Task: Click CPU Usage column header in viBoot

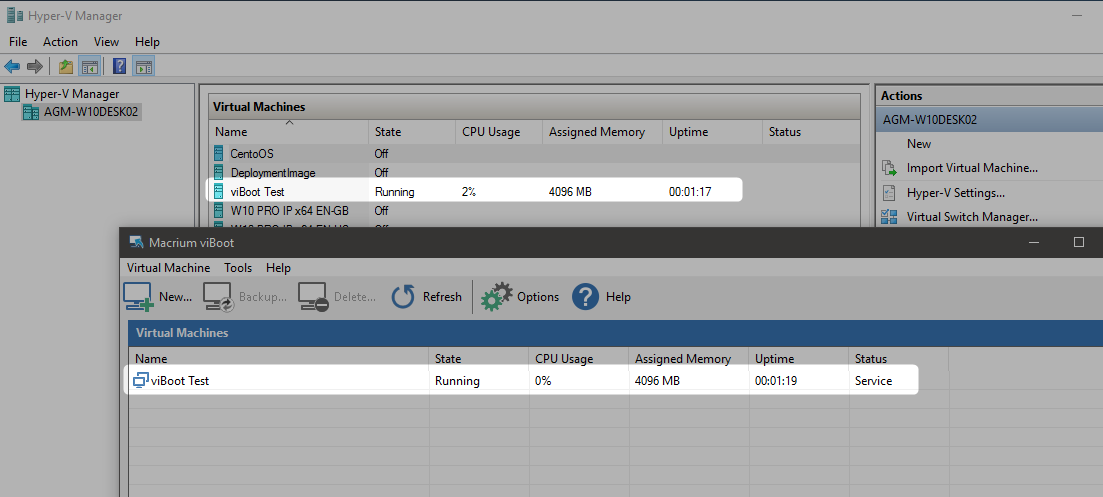Action: point(579,359)
